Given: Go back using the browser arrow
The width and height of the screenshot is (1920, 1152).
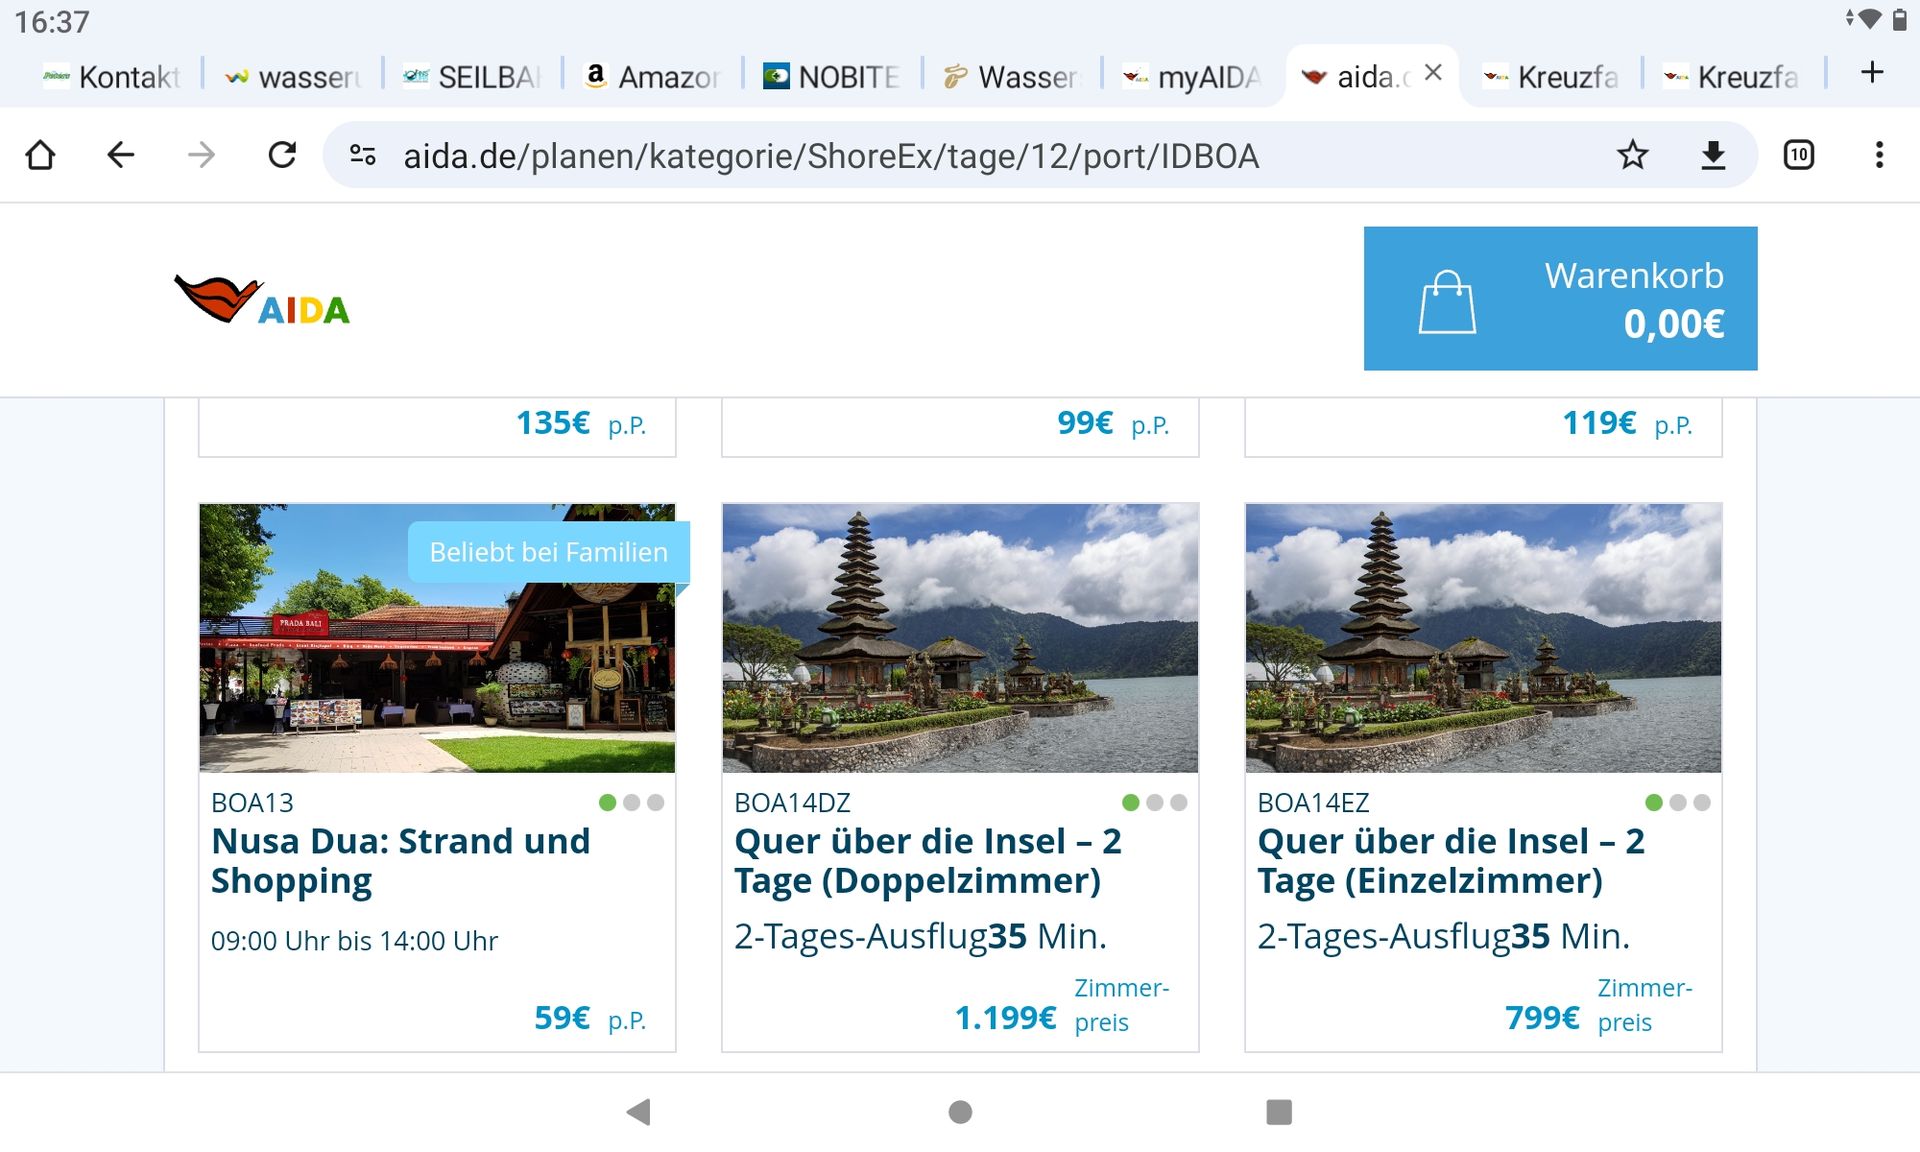Looking at the screenshot, I should coord(120,155).
